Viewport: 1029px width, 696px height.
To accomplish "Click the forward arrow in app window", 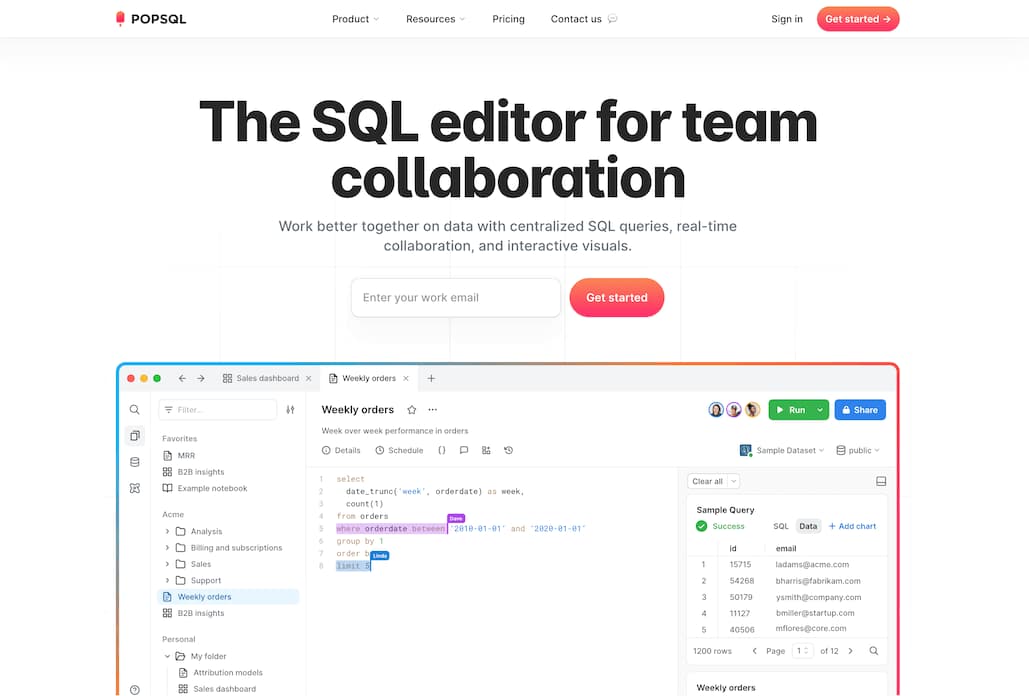I will (x=201, y=379).
